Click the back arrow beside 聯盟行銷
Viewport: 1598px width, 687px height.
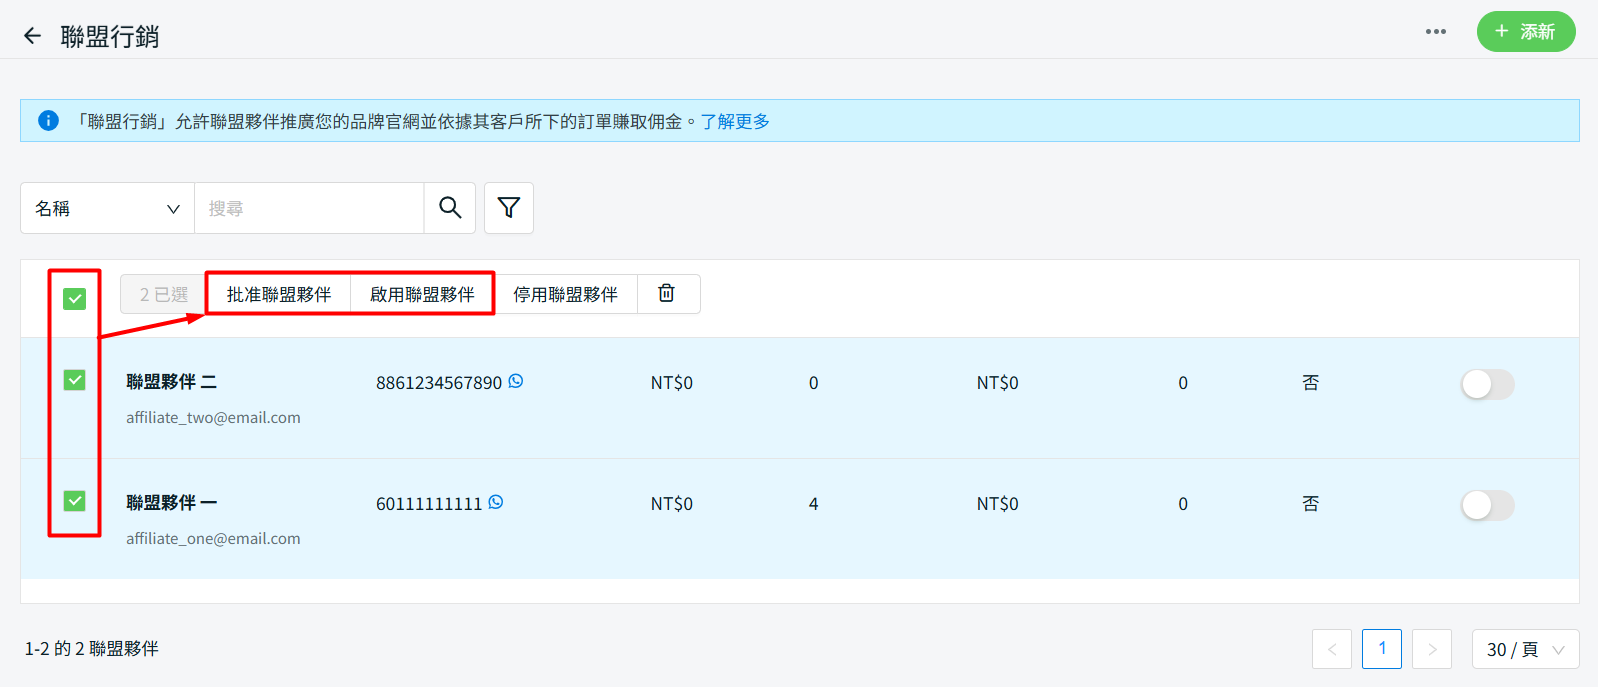point(33,36)
